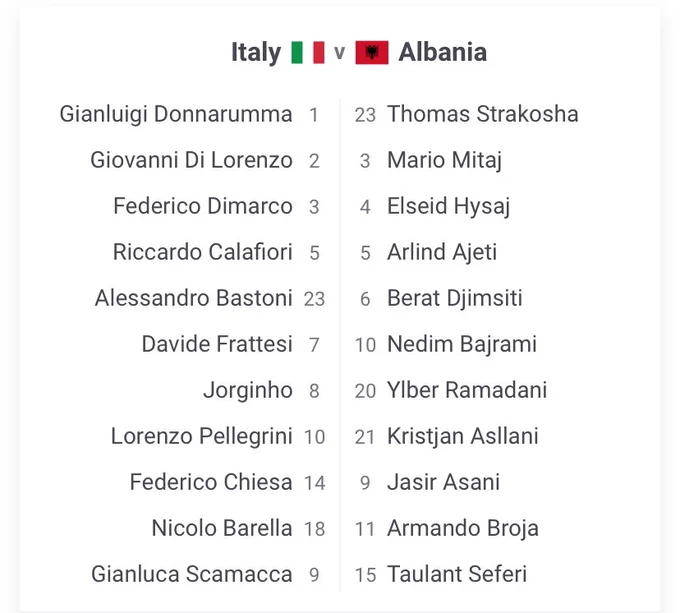The image size is (680, 613).
Task: Select the Italy team heading
Action: click(256, 52)
